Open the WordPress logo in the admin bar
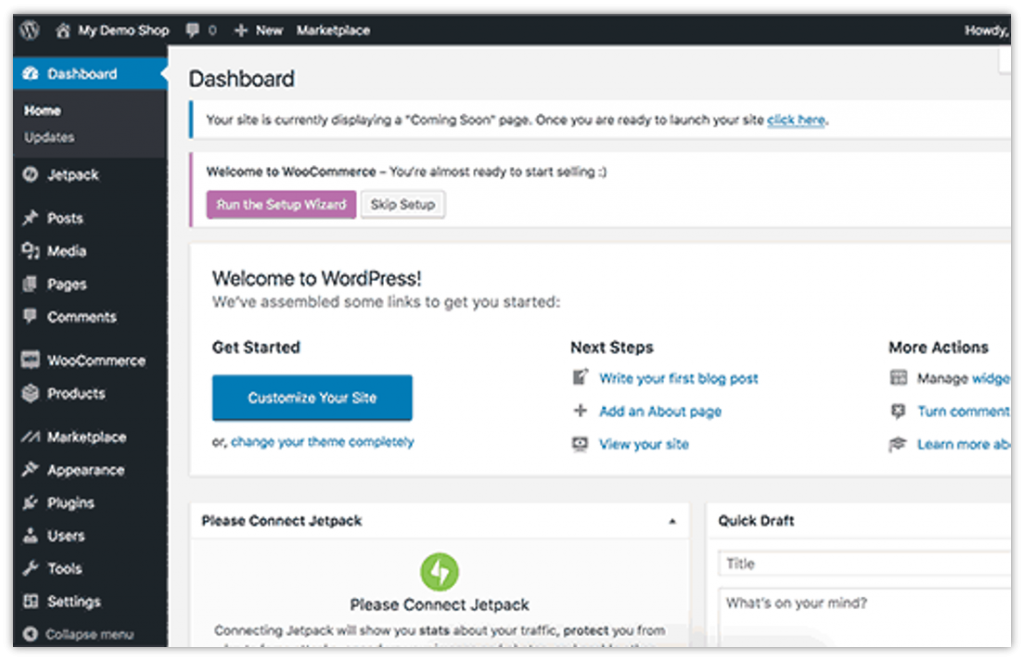Image resolution: width=1024 pixels, height=660 pixels. coord(28,29)
